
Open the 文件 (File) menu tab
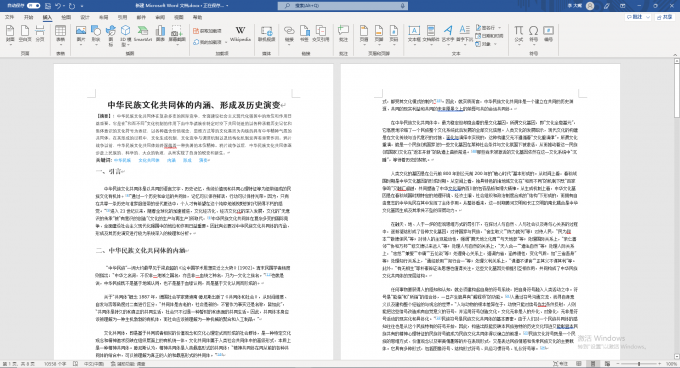(x=9, y=17)
